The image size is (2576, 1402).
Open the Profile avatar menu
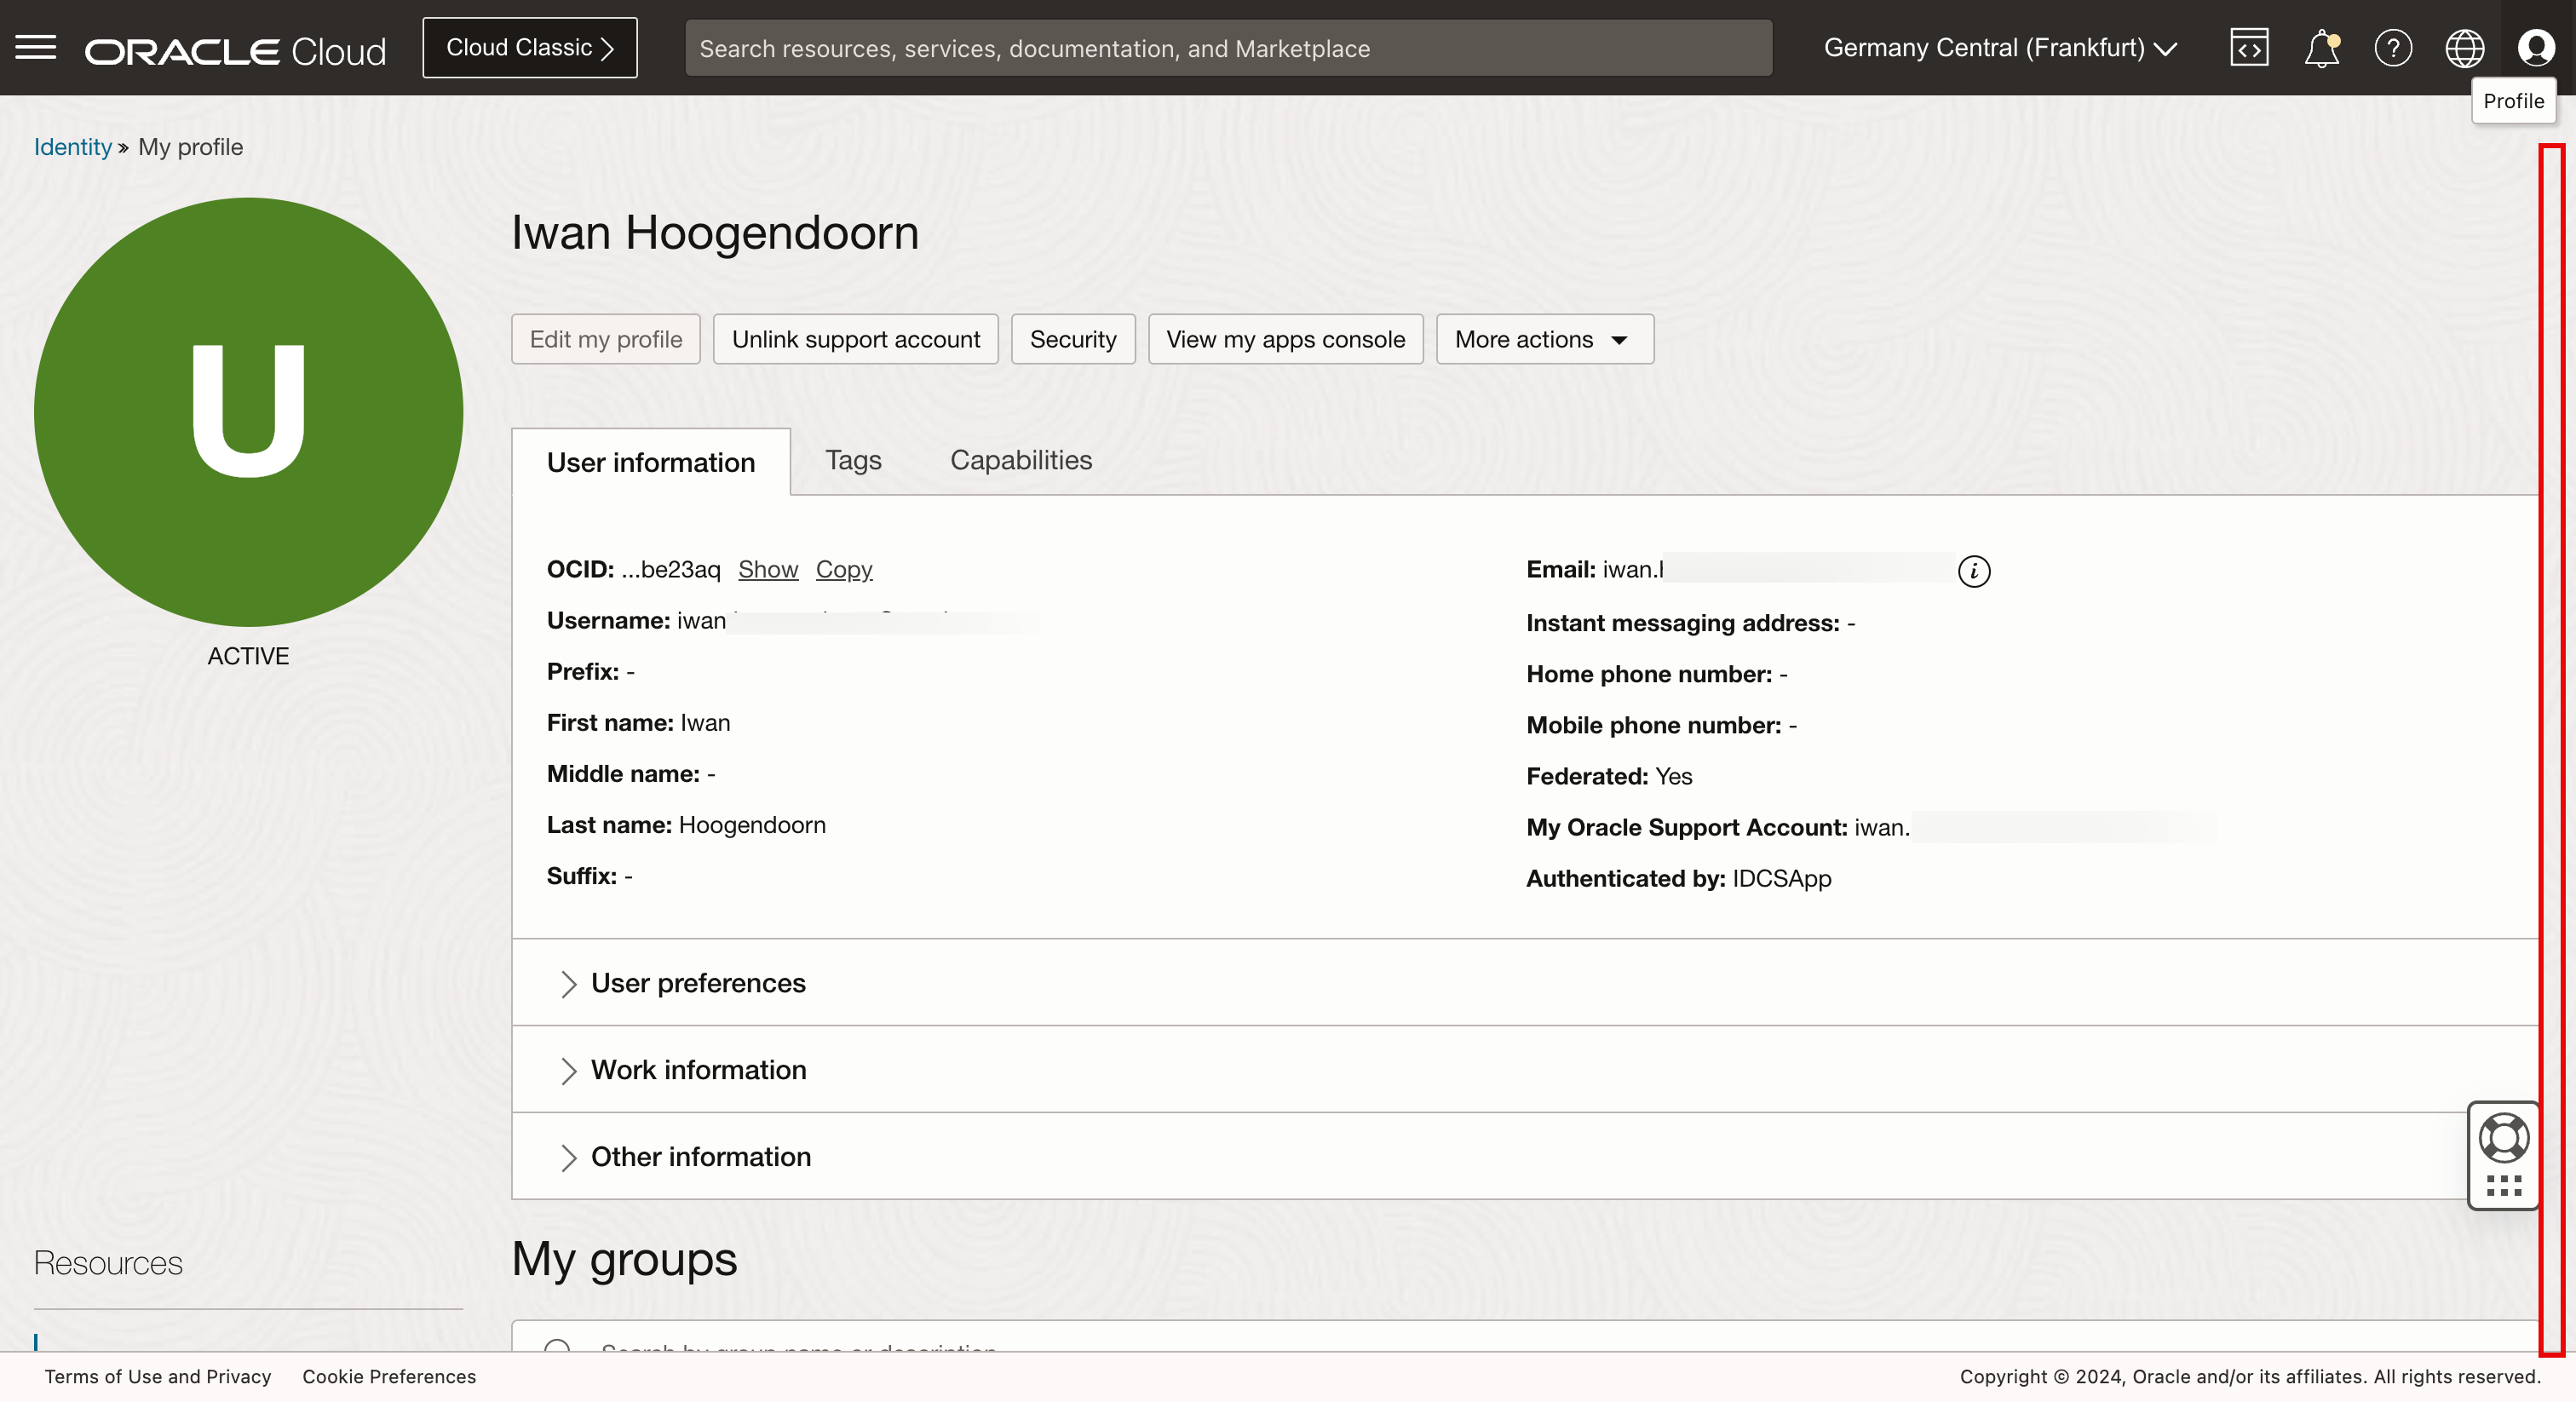click(2536, 47)
